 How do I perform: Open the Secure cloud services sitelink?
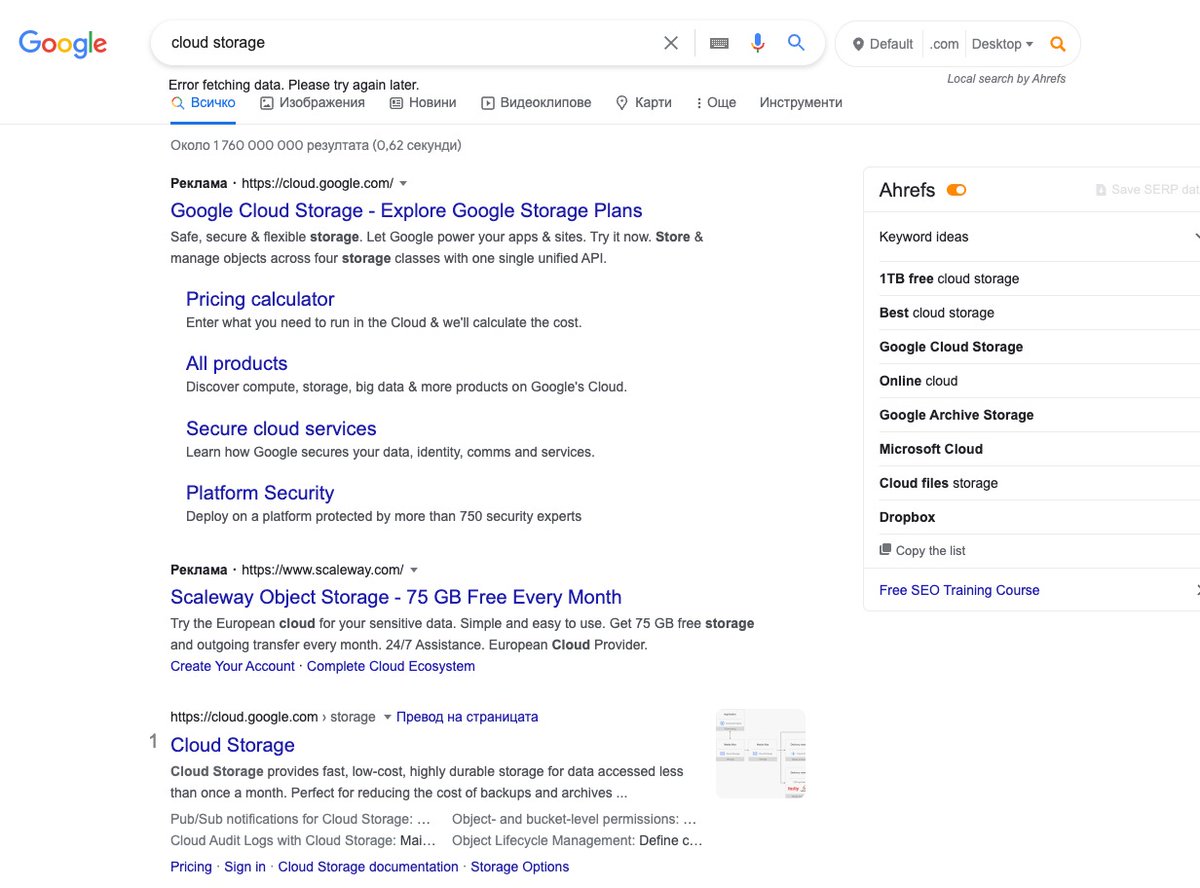(x=281, y=428)
